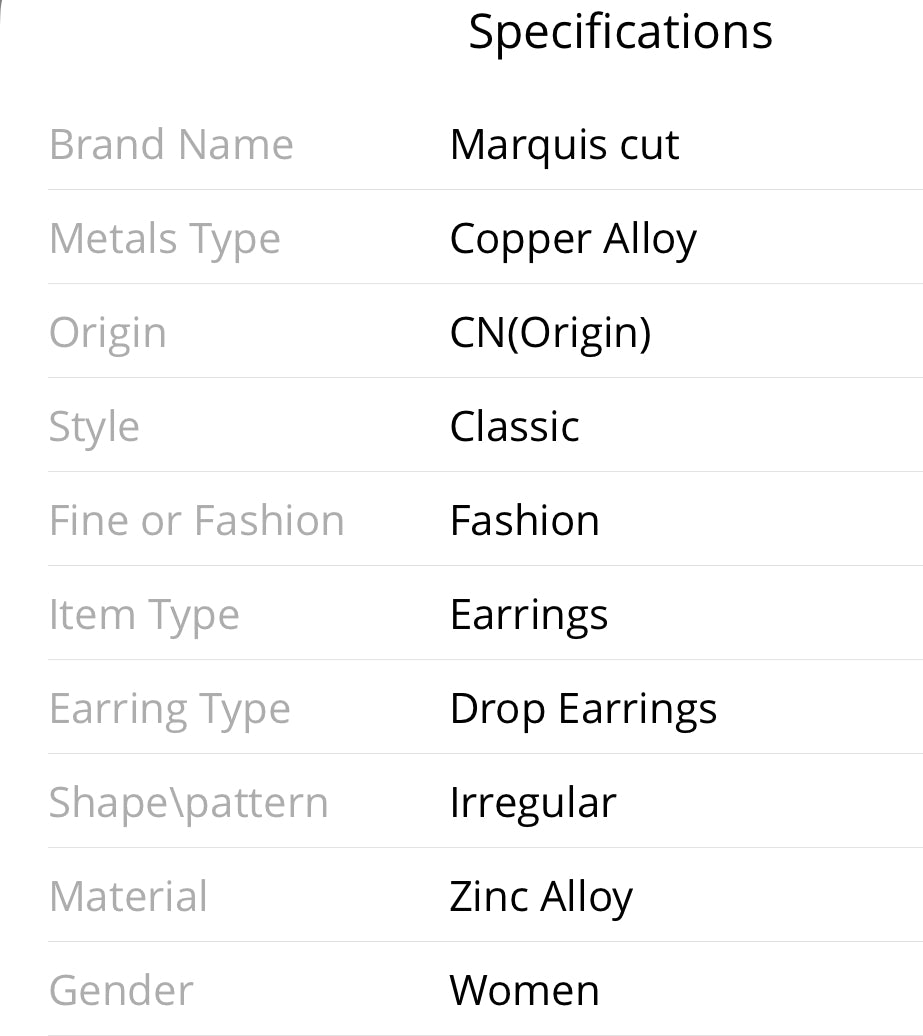The width and height of the screenshot is (923, 1036).
Task: Click the Zinc Alloy material value
Action: pos(541,897)
